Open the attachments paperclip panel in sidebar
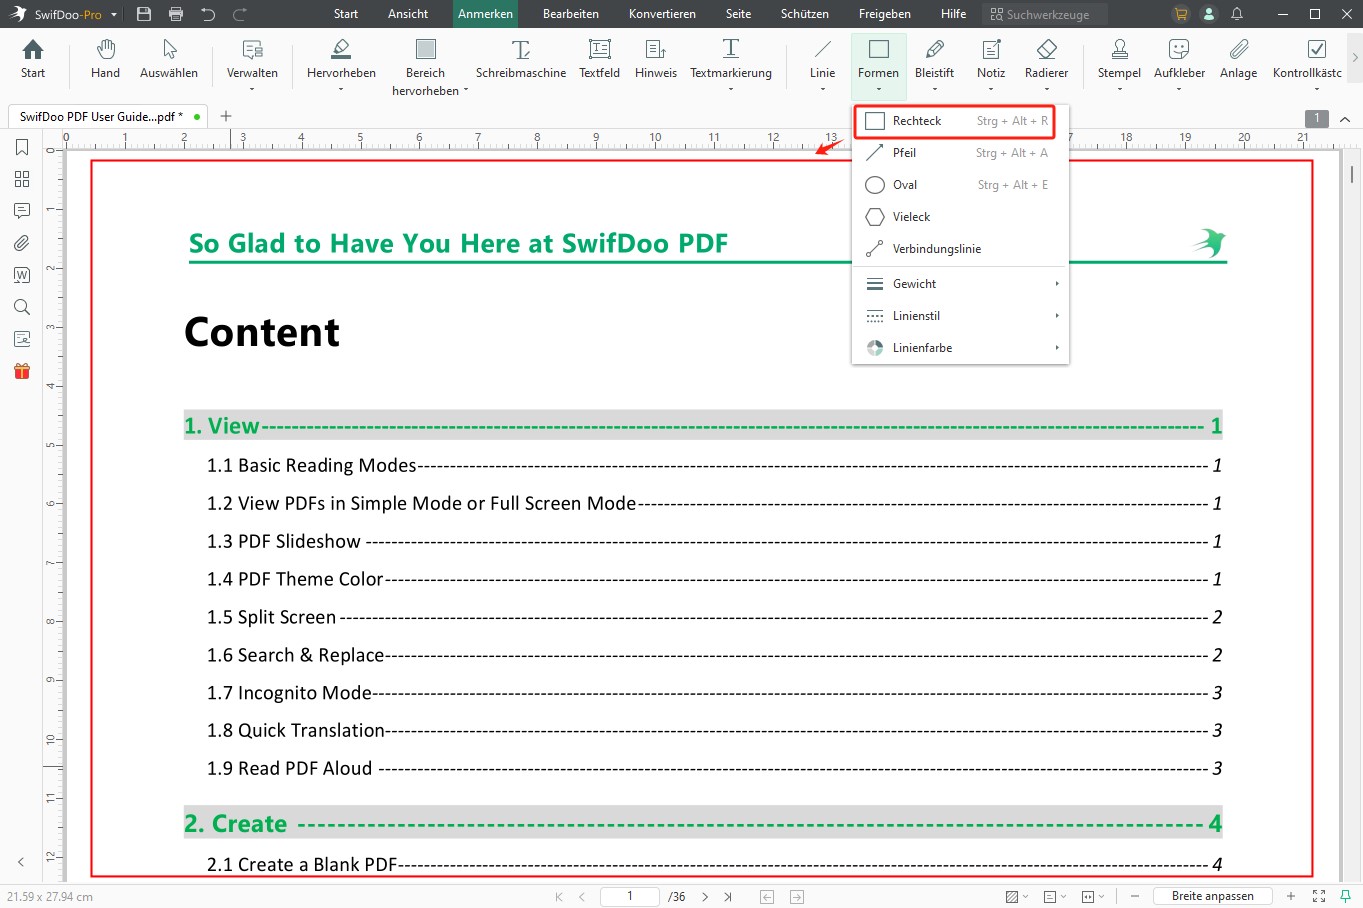The height and width of the screenshot is (908, 1363). 22,243
